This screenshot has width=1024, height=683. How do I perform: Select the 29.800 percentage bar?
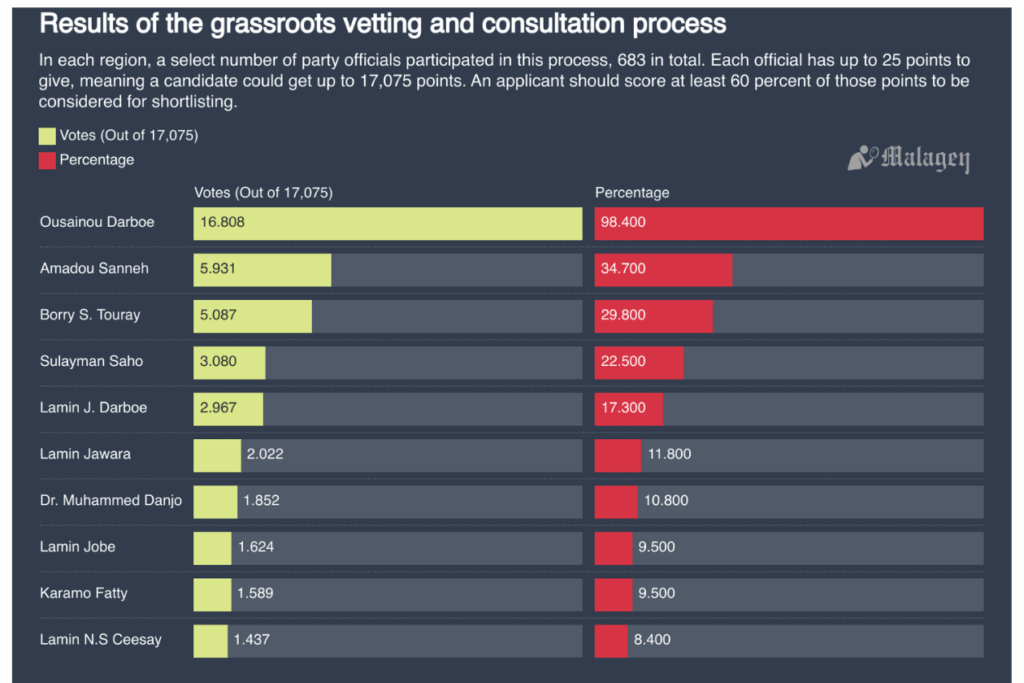point(653,316)
